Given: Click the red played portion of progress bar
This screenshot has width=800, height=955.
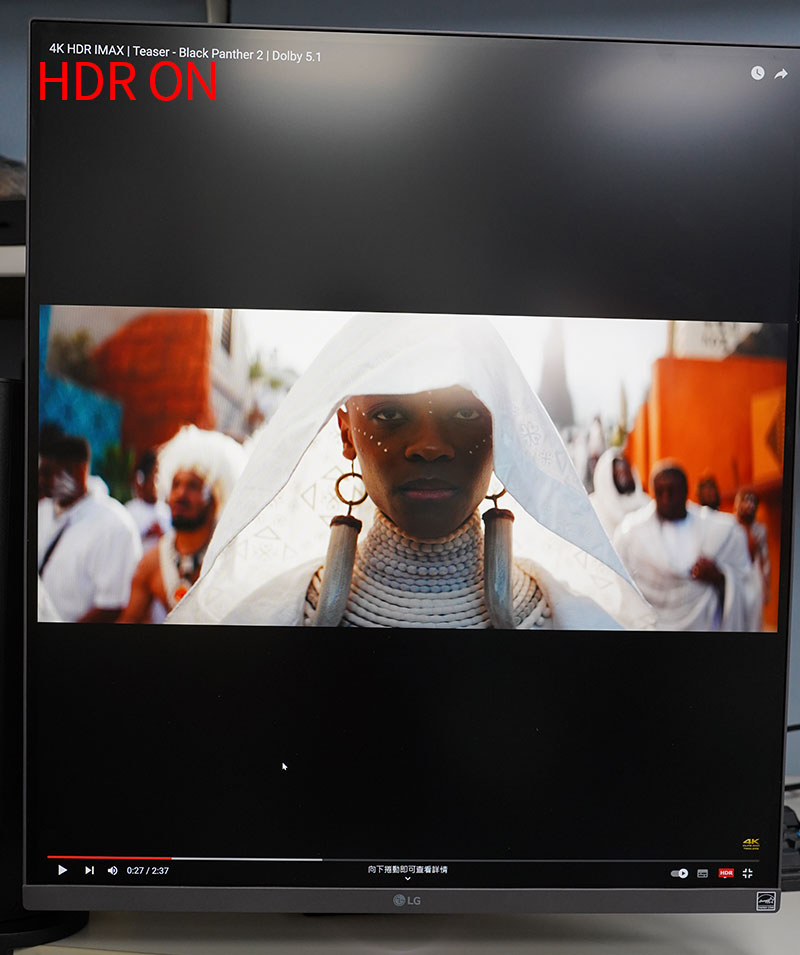Looking at the screenshot, I should coord(108,858).
